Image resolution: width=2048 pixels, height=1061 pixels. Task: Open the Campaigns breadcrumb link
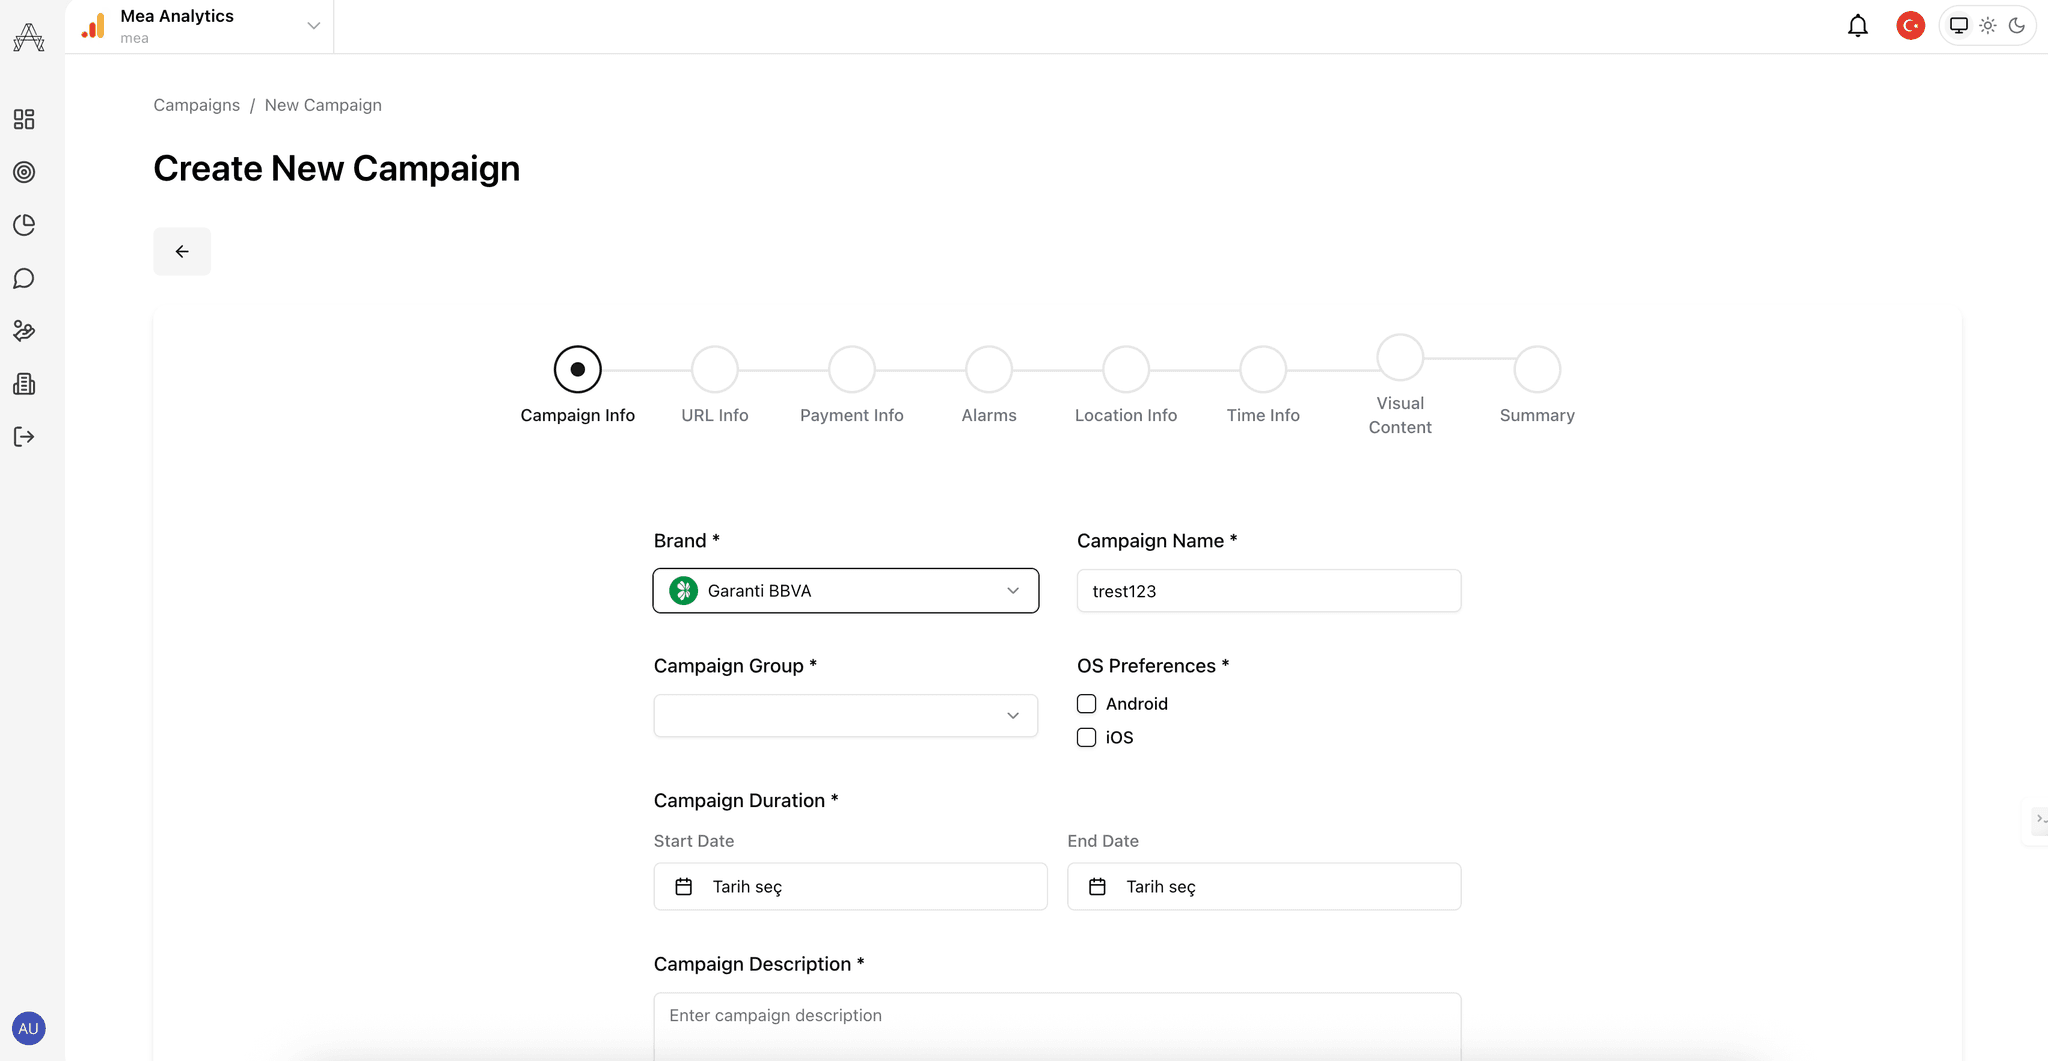coord(196,104)
